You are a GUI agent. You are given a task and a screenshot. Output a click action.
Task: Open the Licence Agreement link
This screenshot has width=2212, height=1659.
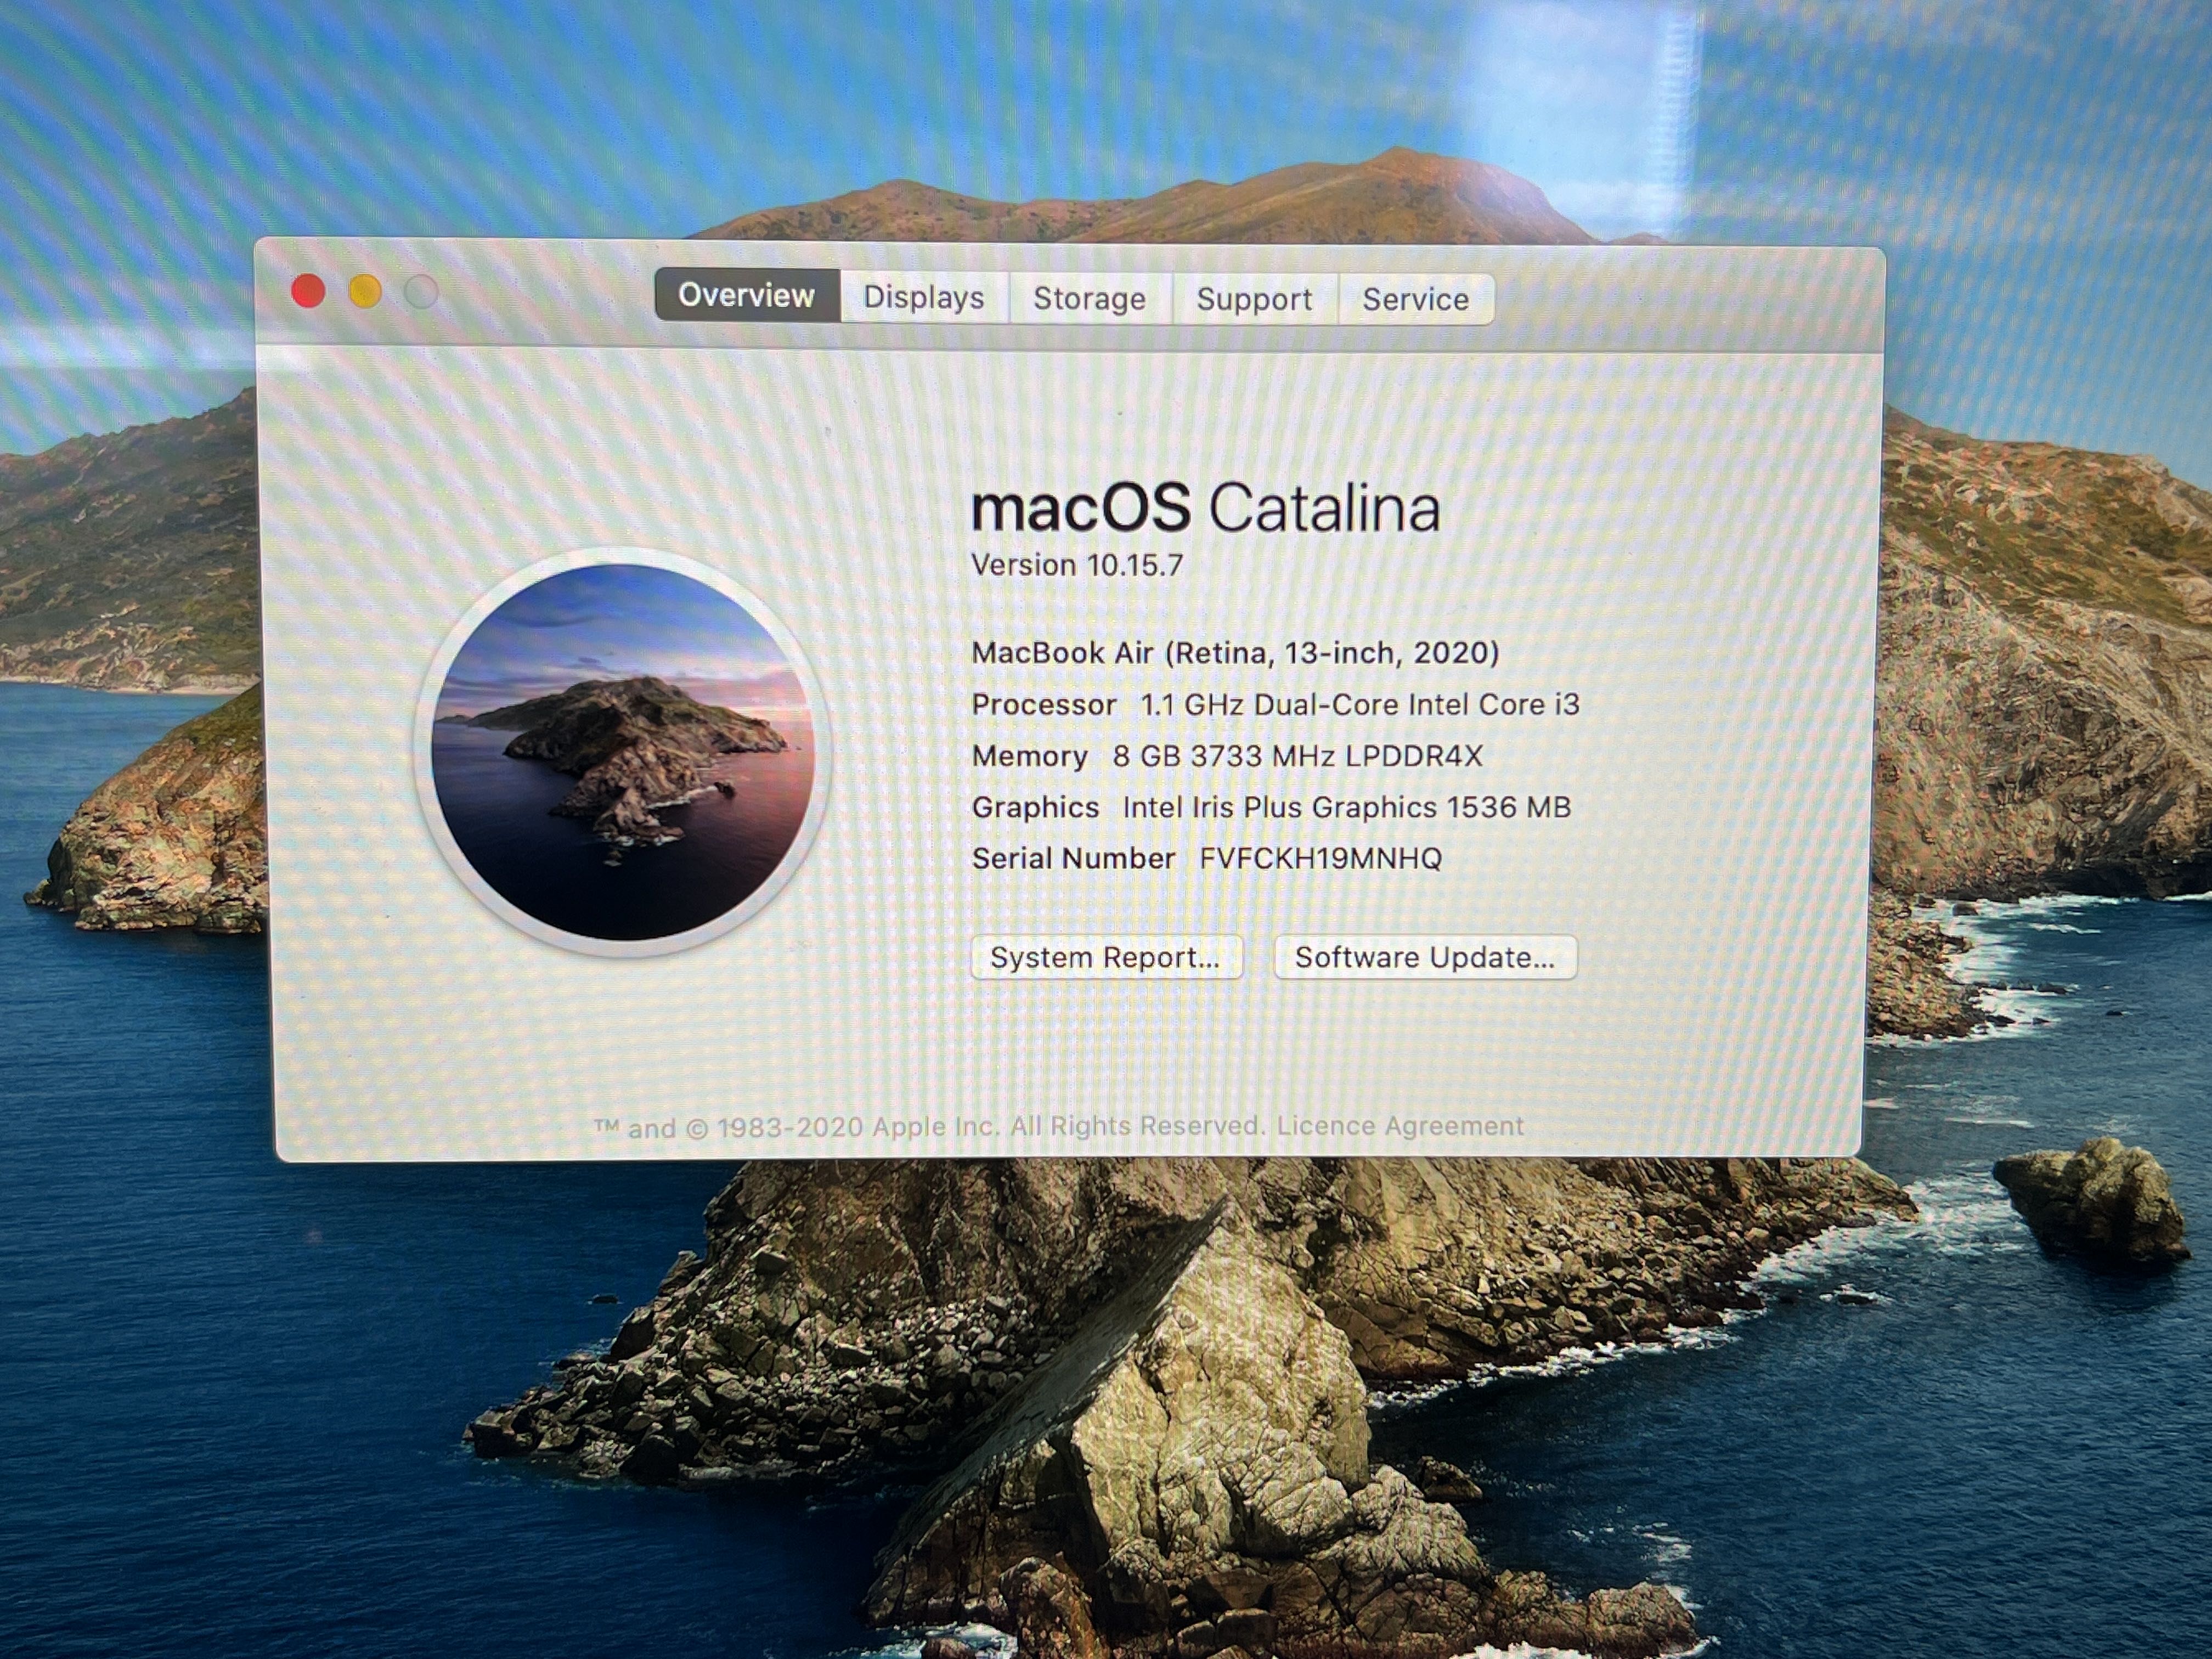pyautogui.click(x=1399, y=1126)
